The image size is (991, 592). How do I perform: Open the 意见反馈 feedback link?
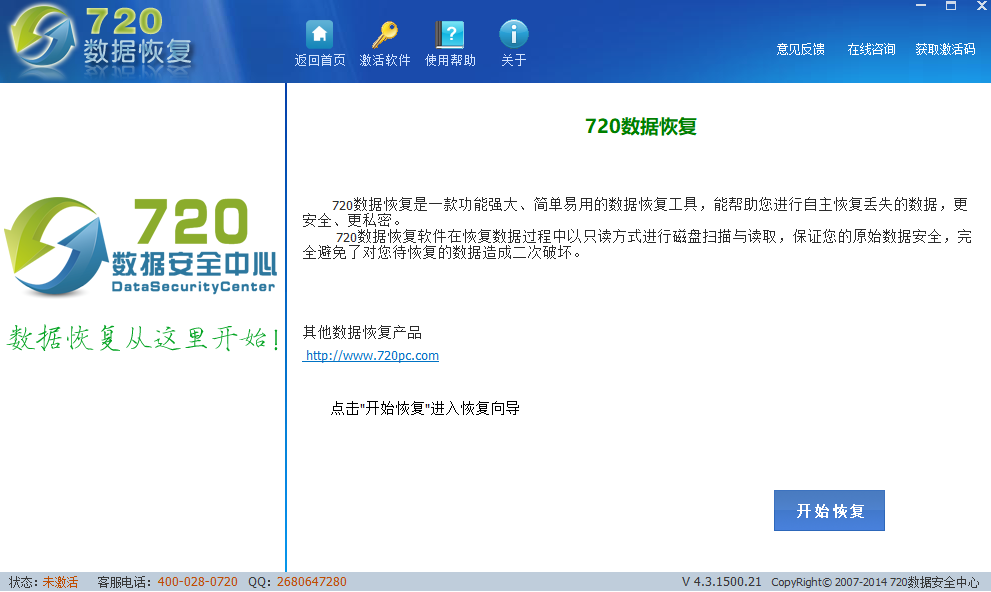click(x=800, y=49)
